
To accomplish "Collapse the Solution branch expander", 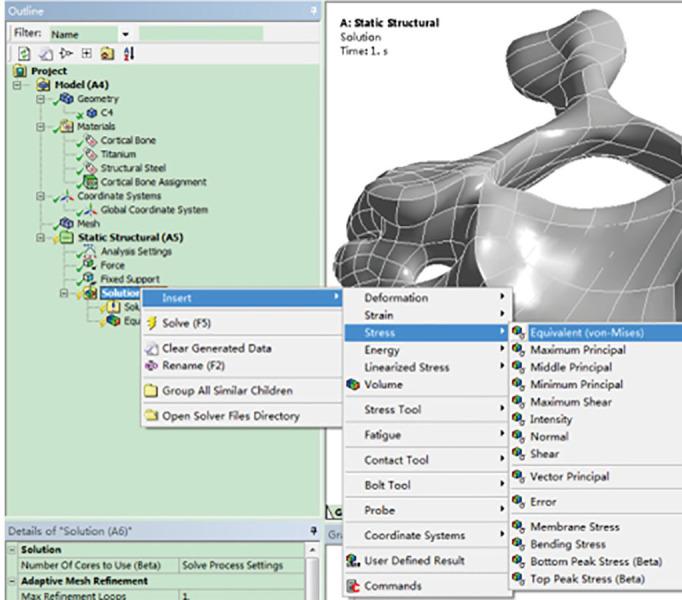I will [64, 293].
